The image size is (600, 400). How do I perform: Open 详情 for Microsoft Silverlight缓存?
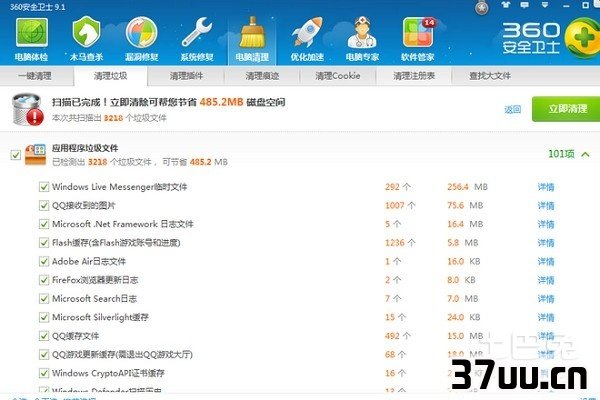pyautogui.click(x=546, y=317)
